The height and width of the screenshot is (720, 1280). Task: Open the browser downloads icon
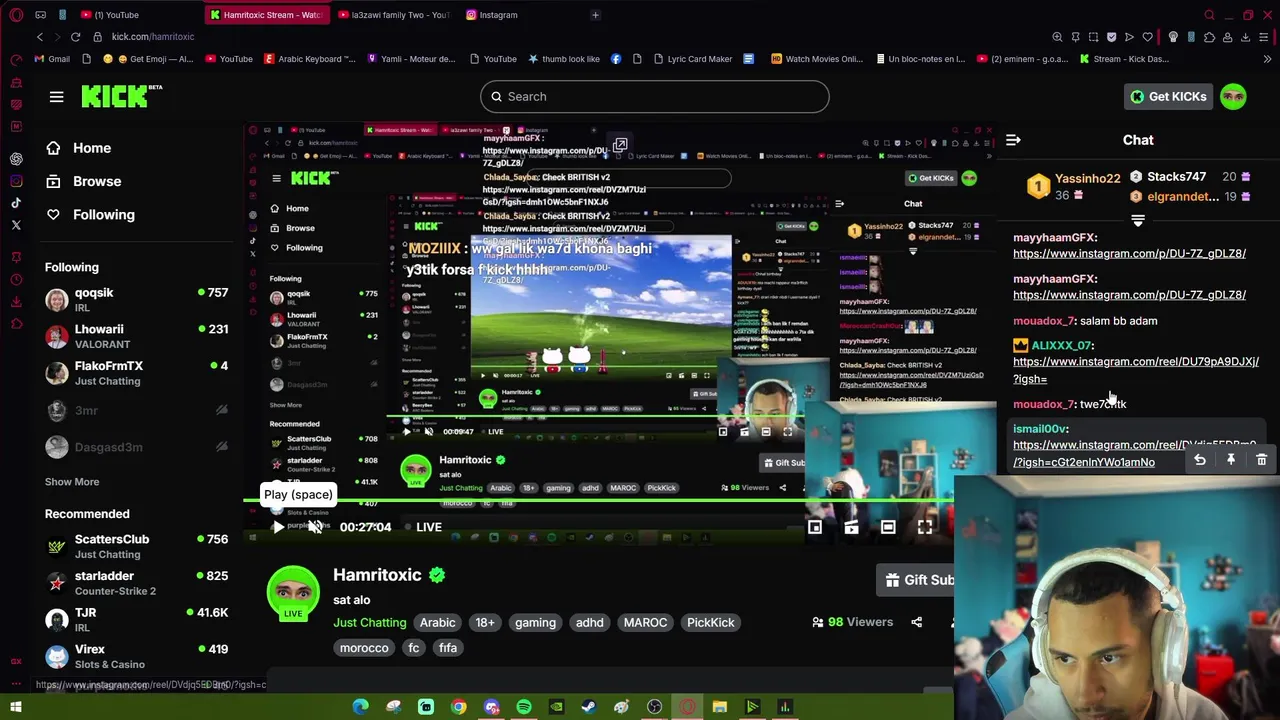click(1245, 37)
